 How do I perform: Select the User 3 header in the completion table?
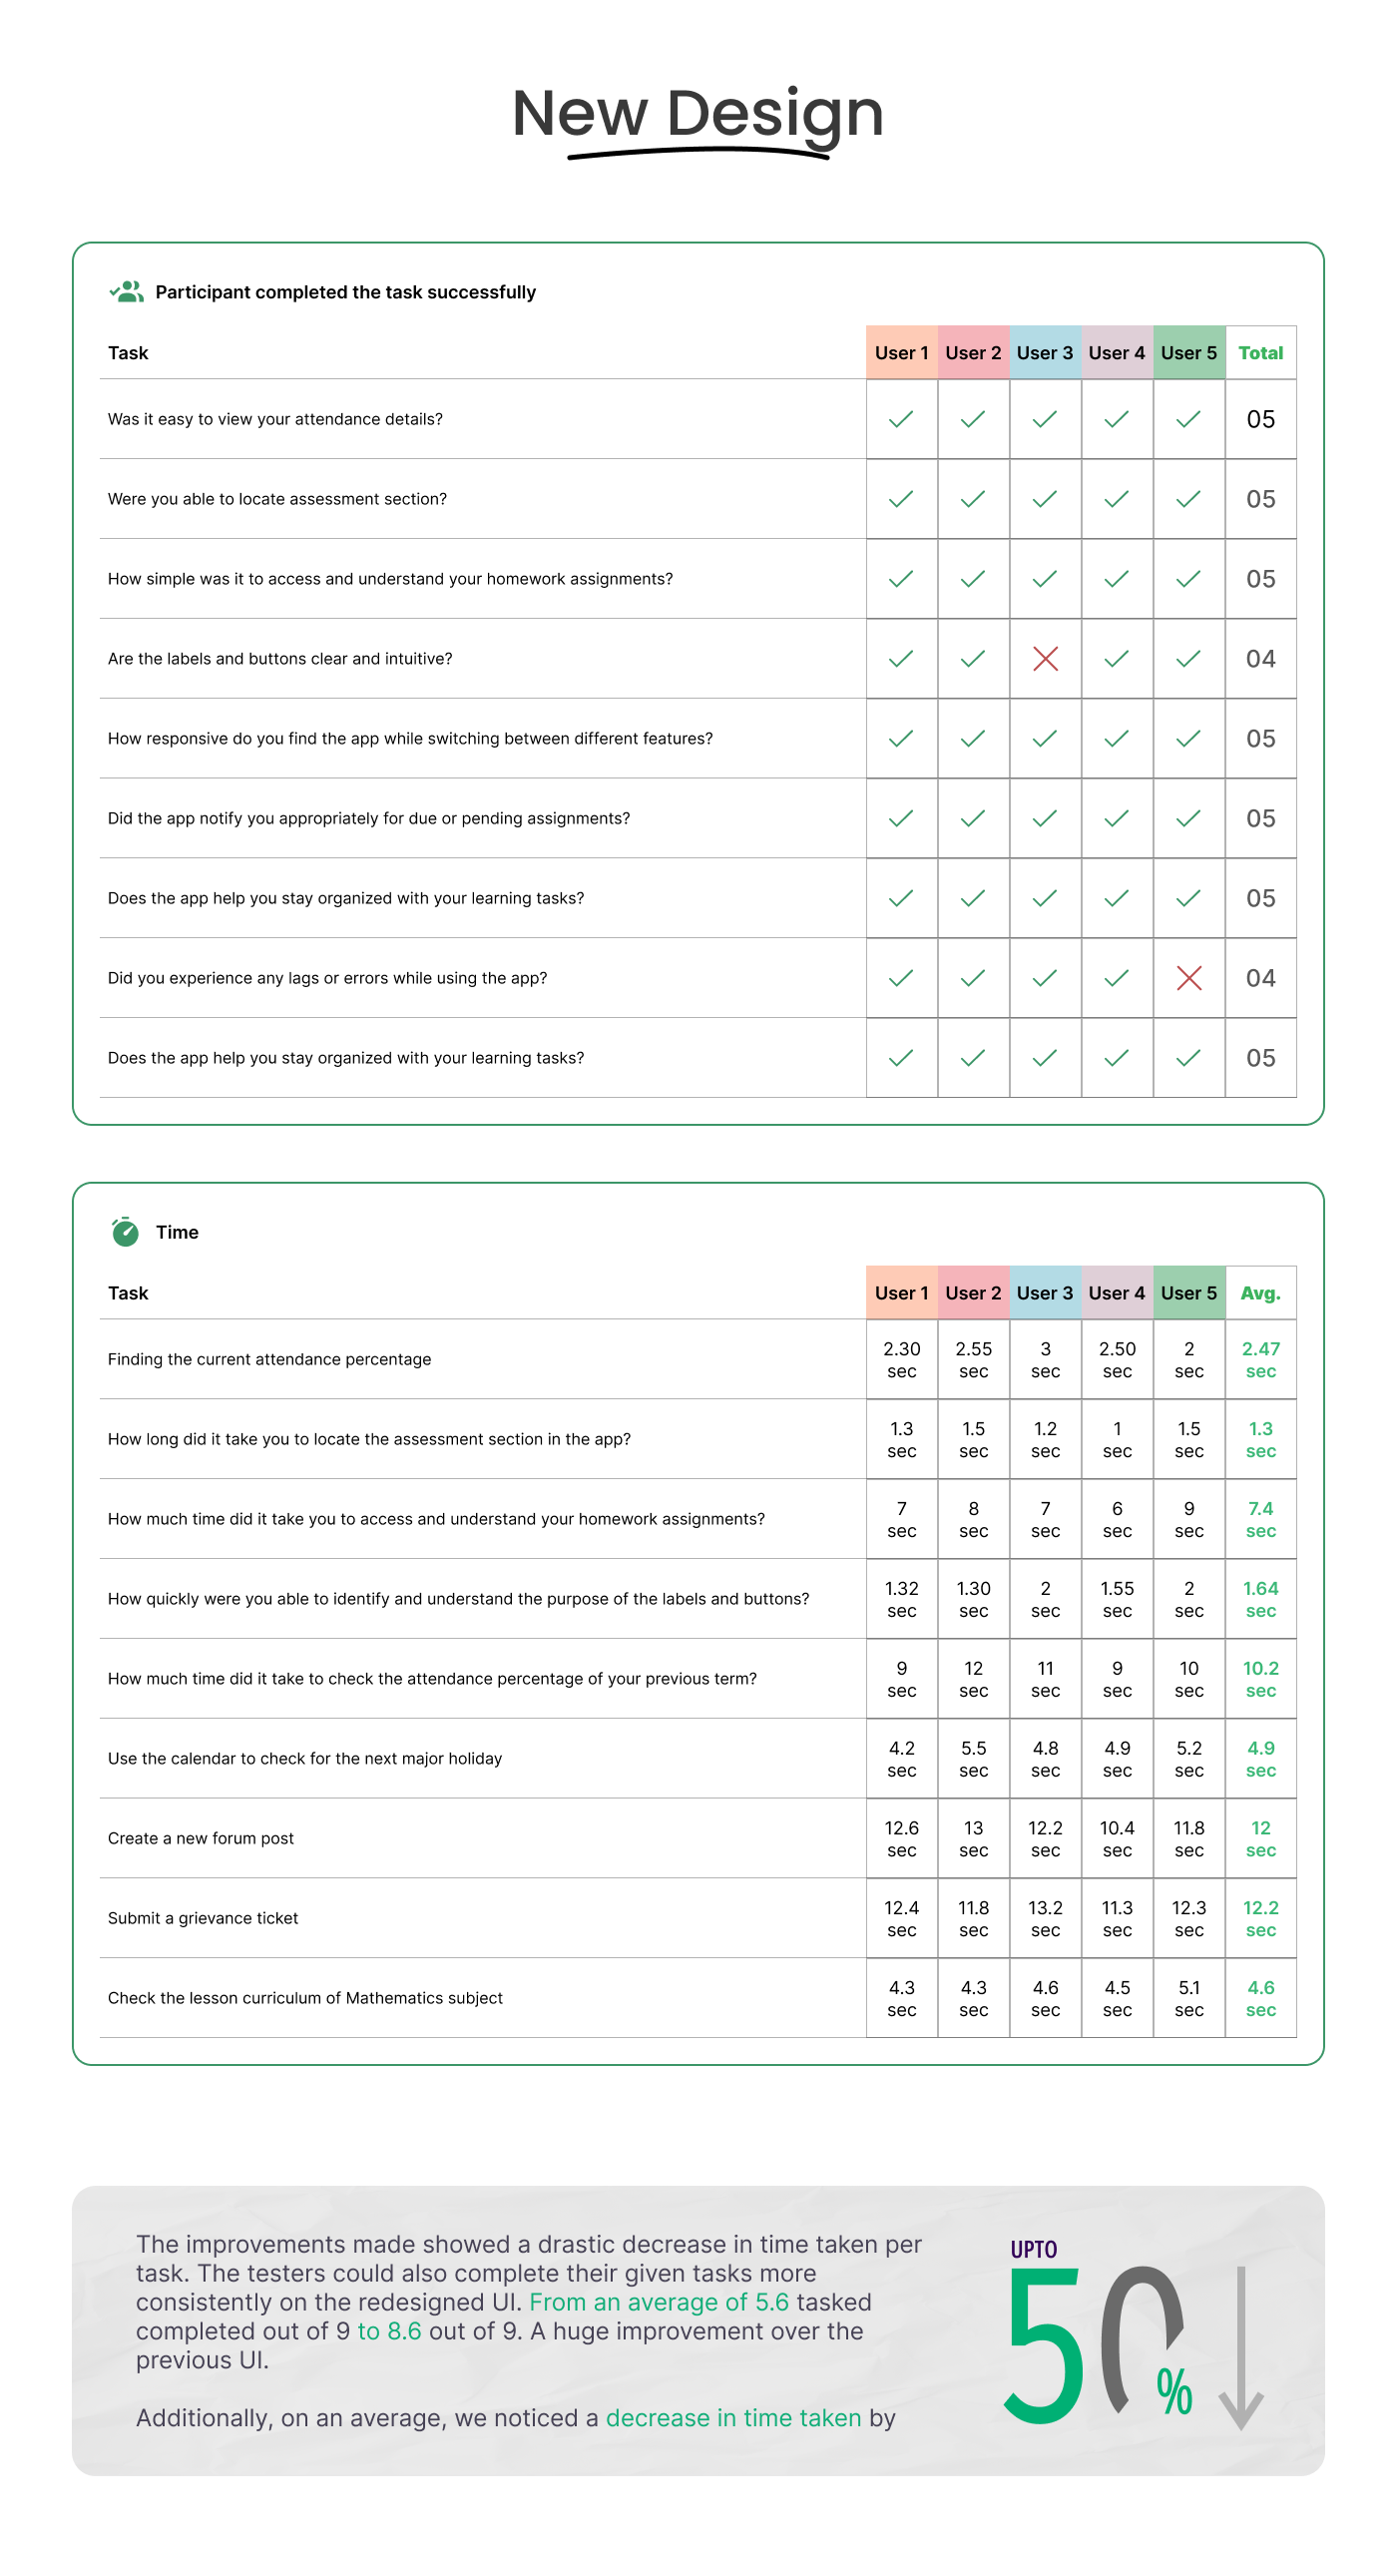coord(1045,353)
